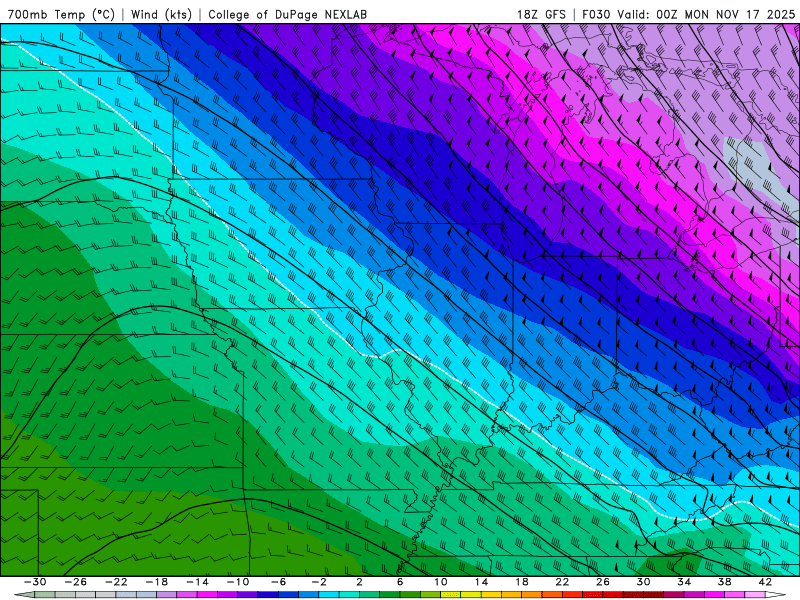This screenshot has width=800, height=600.
Task: Click the −22 label on the color scale
Action: click(x=116, y=582)
